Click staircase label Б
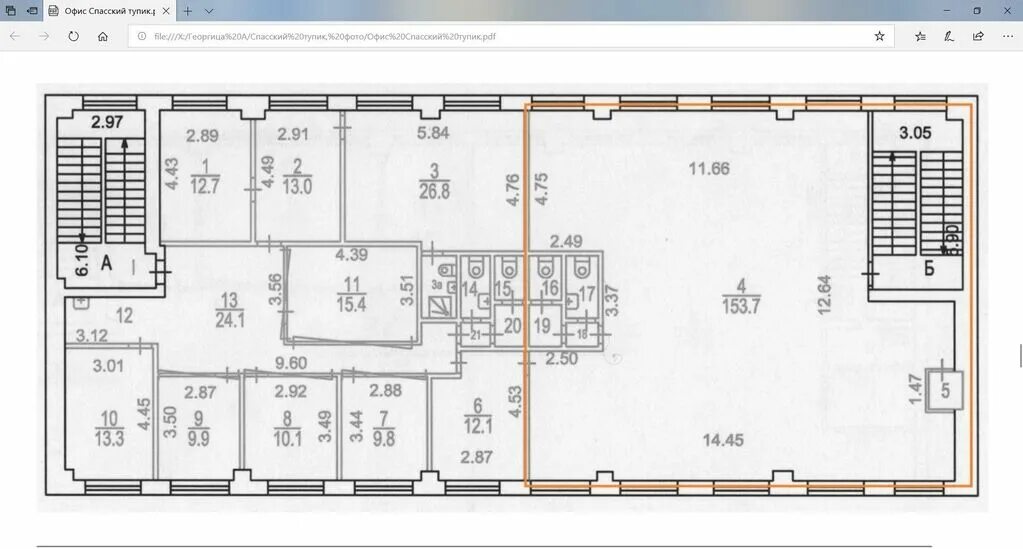Viewport: 1023px width, 549px height. pyautogui.click(x=929, y=268)
